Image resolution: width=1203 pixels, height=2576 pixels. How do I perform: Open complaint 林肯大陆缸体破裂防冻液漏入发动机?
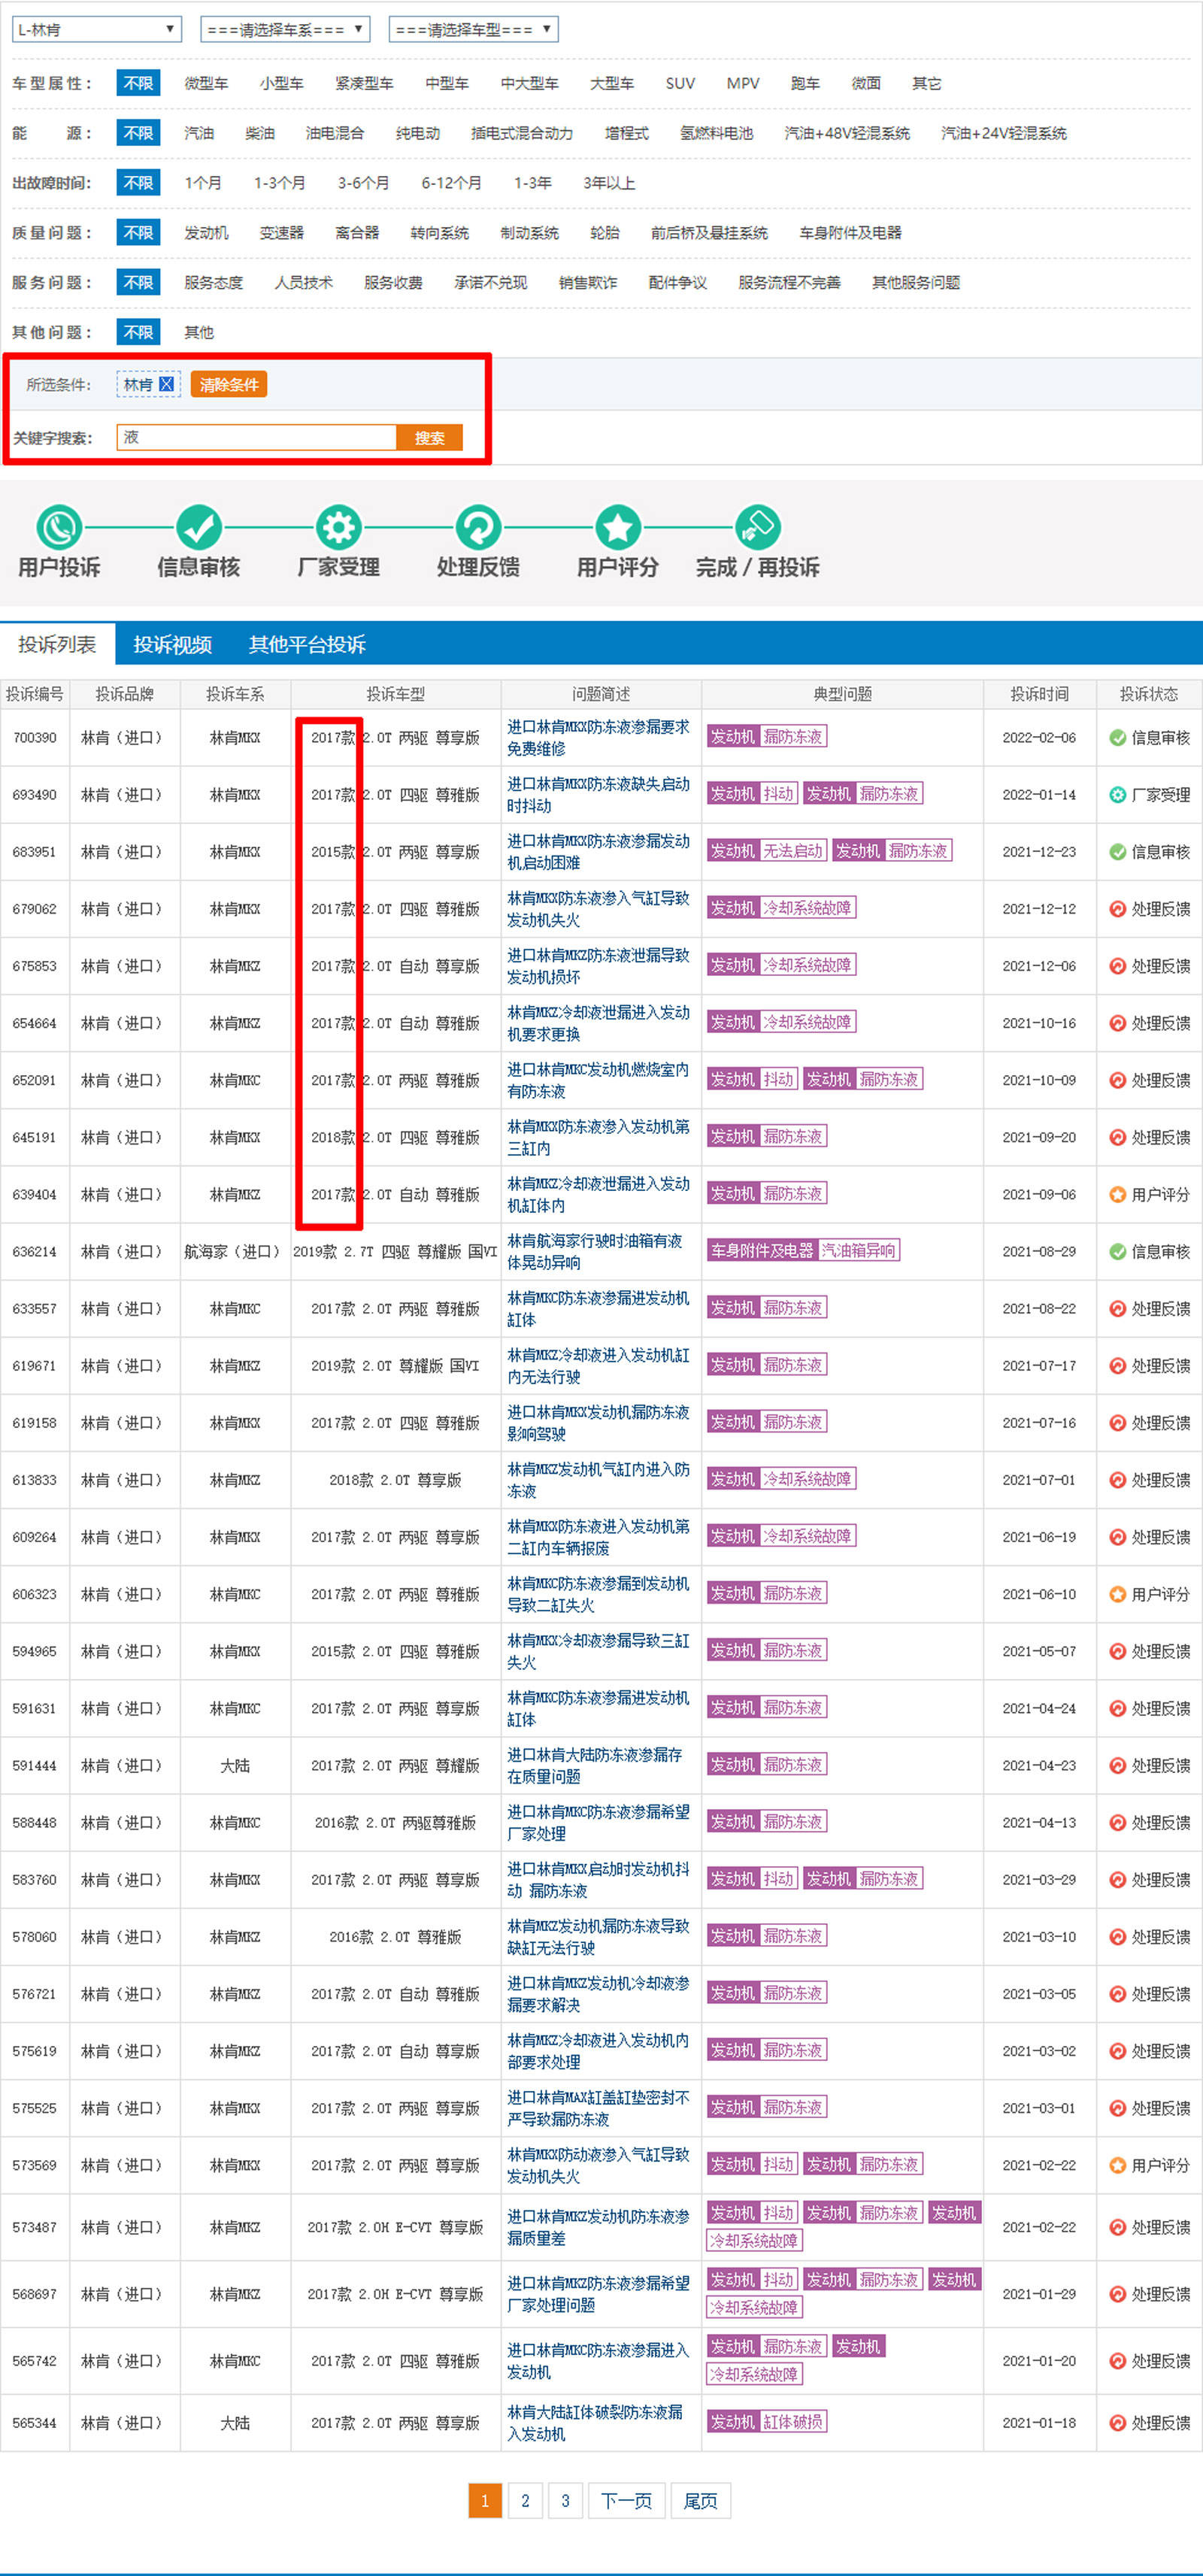click(595, 2422)
